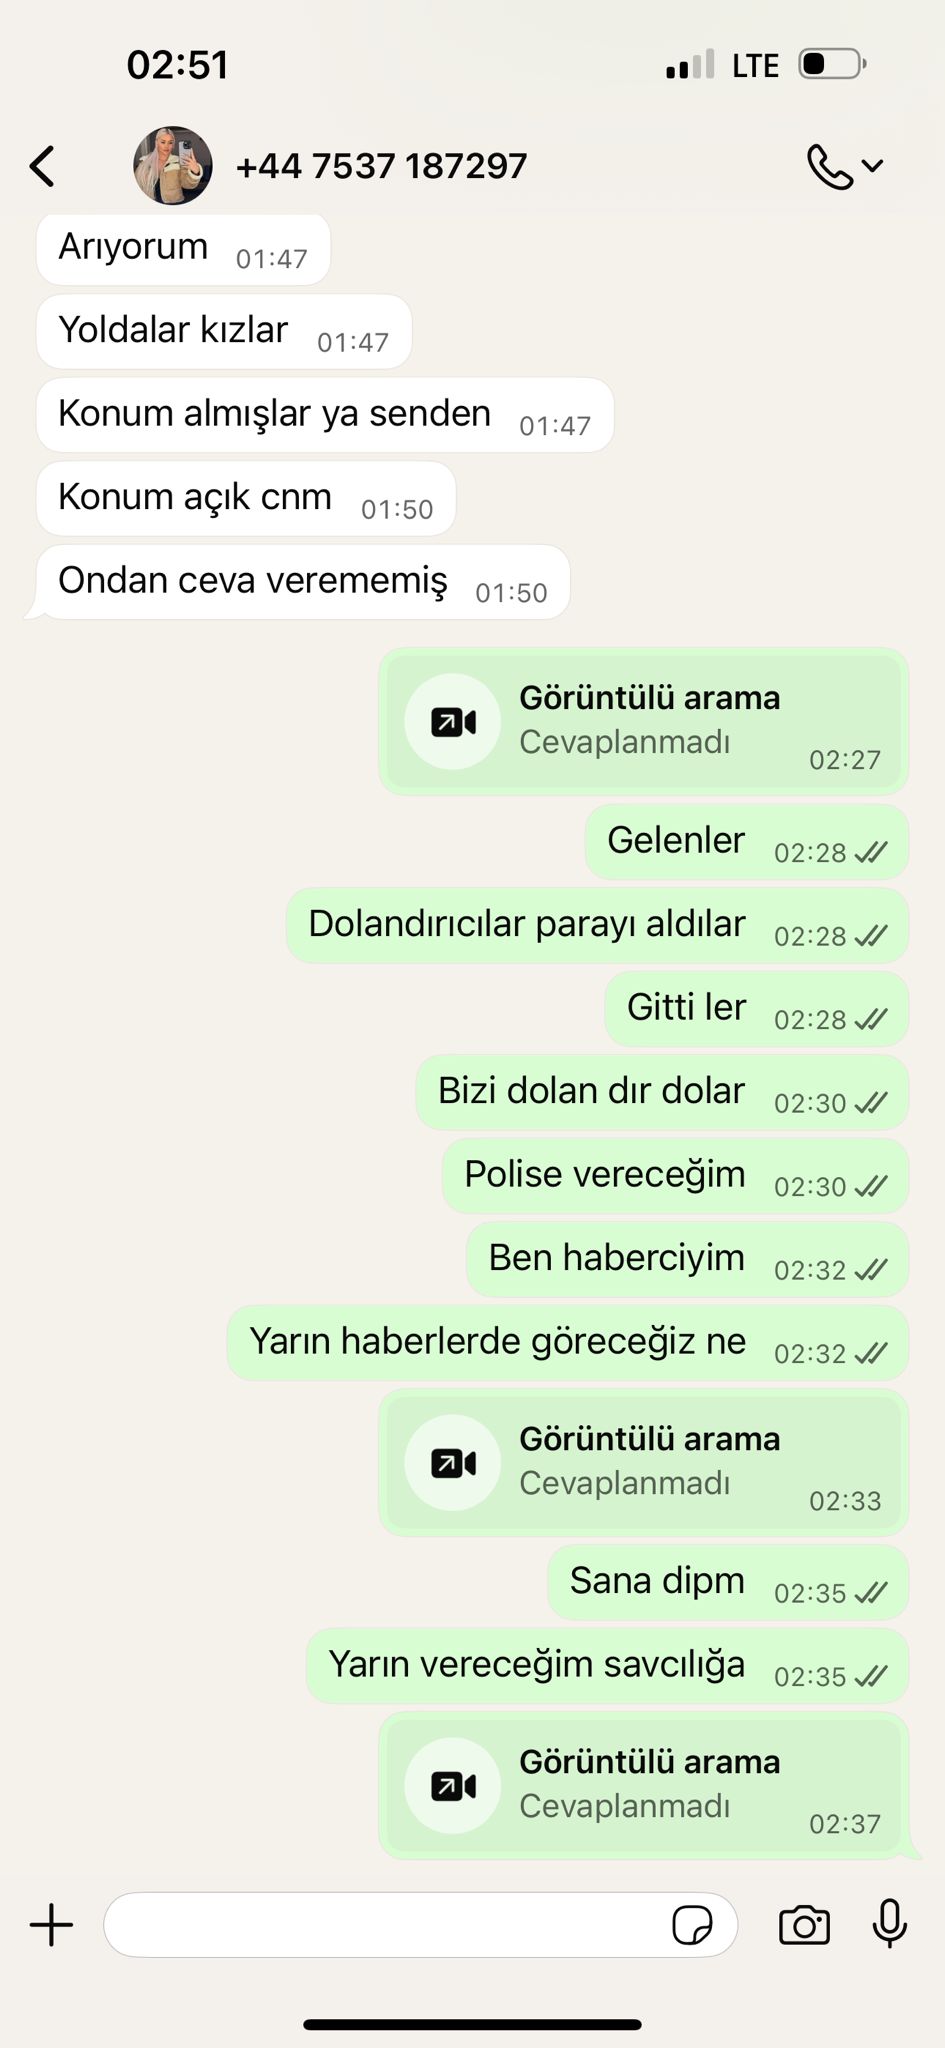The image size is (945, 2048).
Task: Tap the back arrow icon
Action: [42, 166]
